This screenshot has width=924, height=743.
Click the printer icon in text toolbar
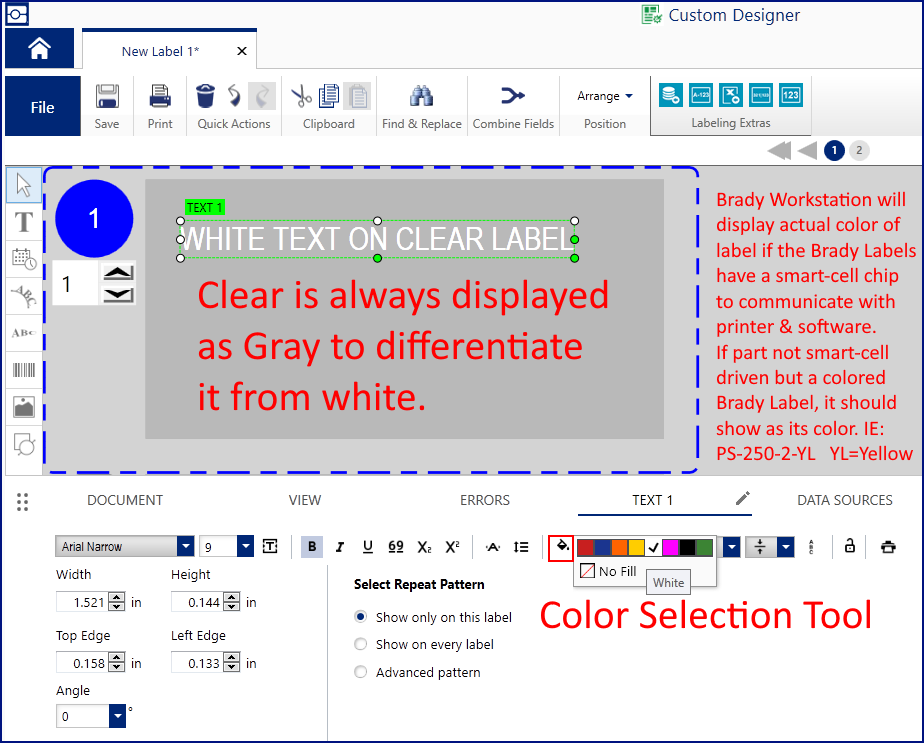click(x=888, y=547)
